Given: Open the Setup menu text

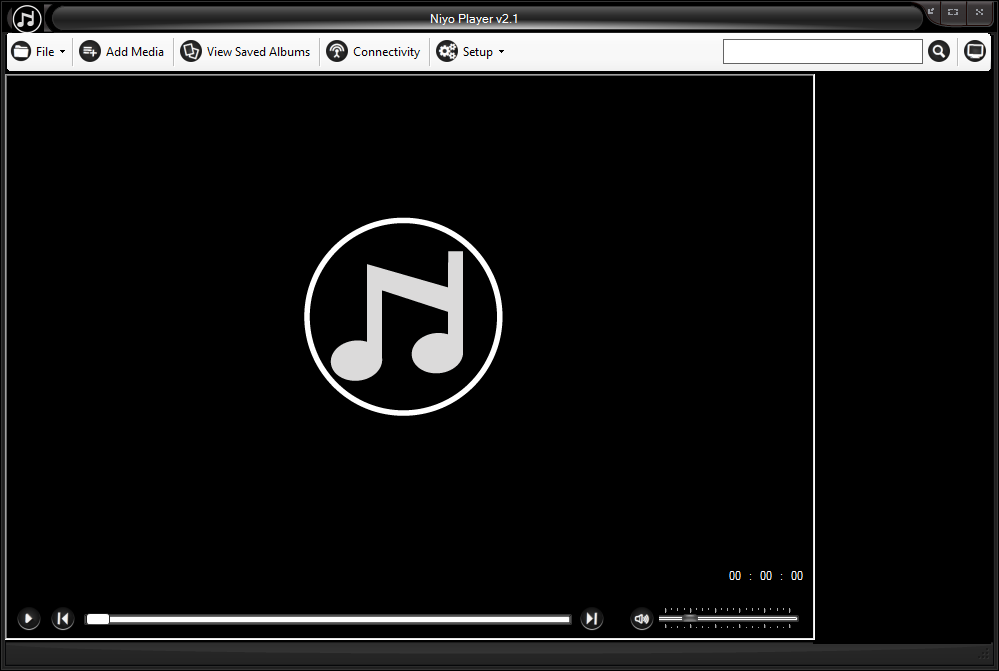Looking at the screenshot, I should tap(477, 52).
